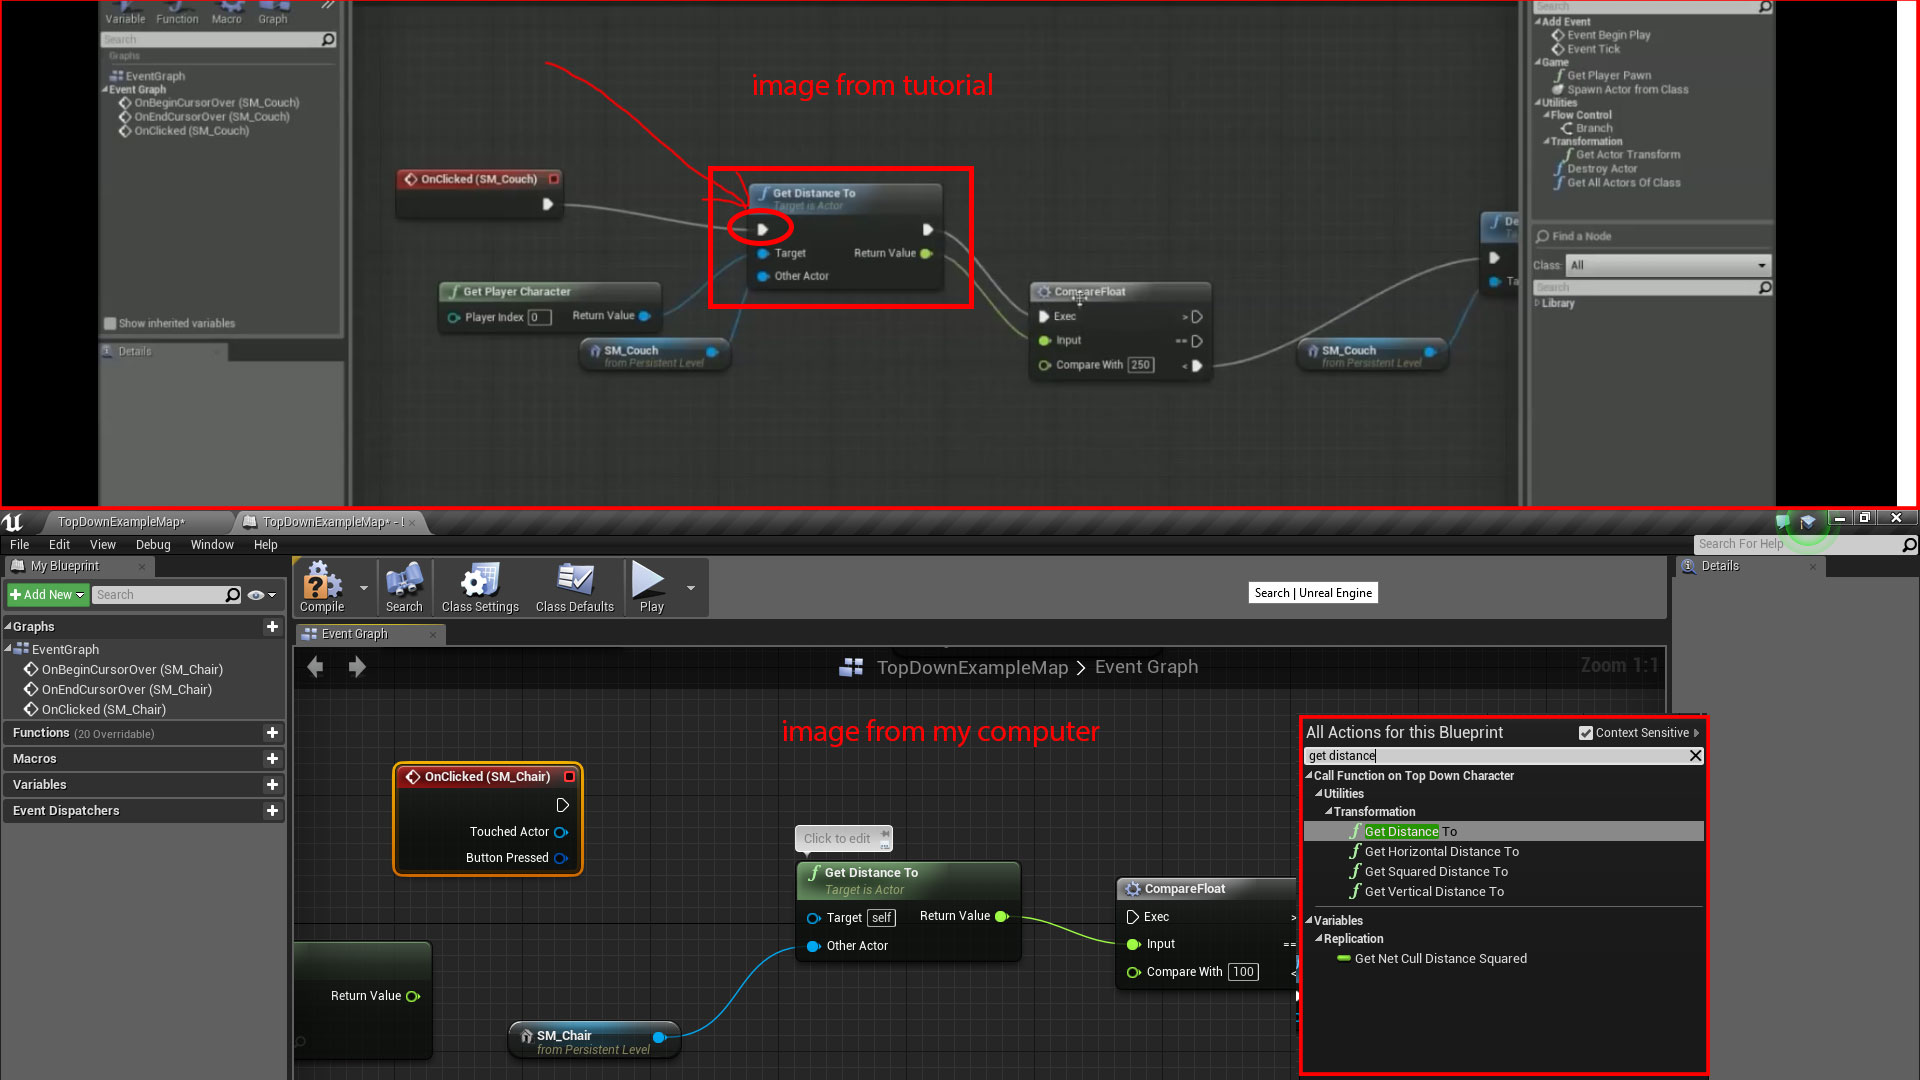The image size is (1920, 1080).
Task: Open the Compile options dropdown arrow
Action: click(x=363, y=588)
